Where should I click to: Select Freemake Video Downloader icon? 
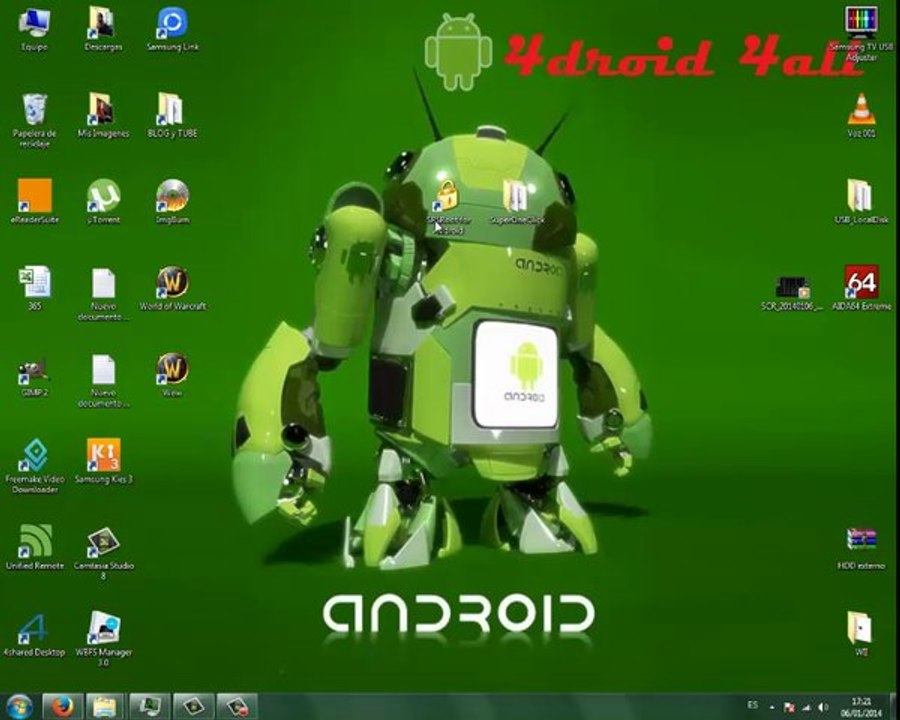click(x=34, y=465)
